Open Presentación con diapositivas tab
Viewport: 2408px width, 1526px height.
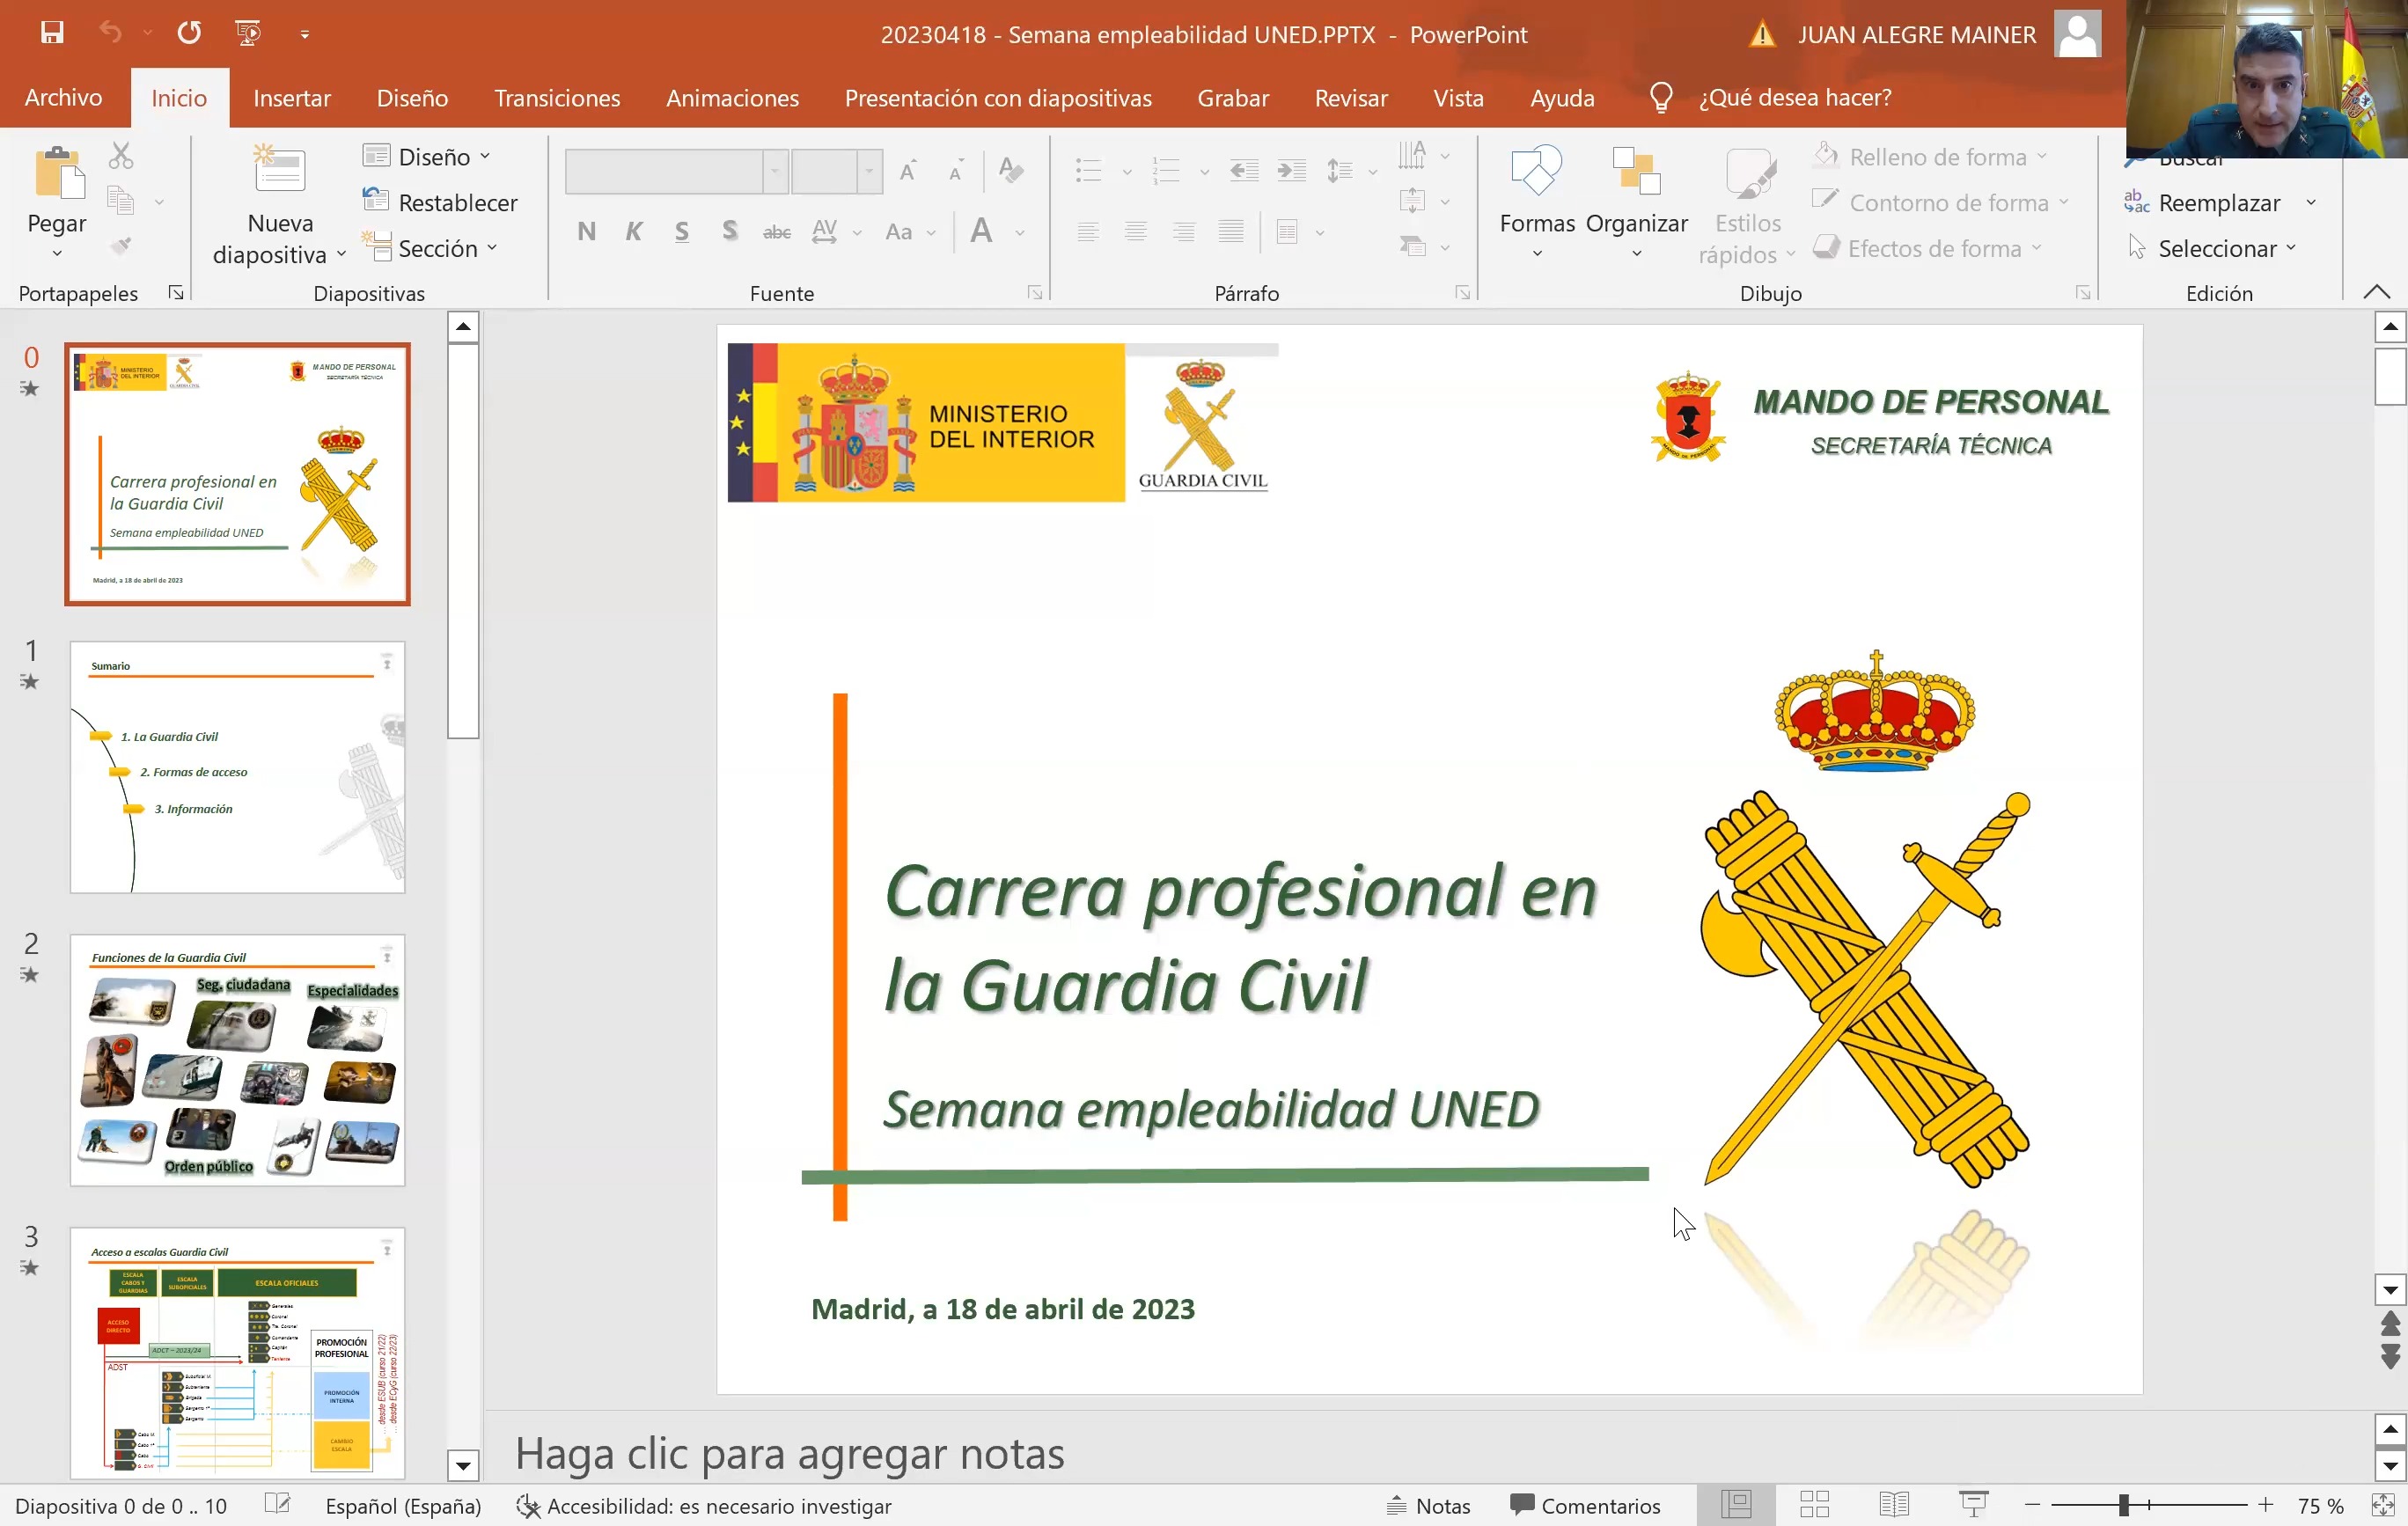tap(998, 97)
